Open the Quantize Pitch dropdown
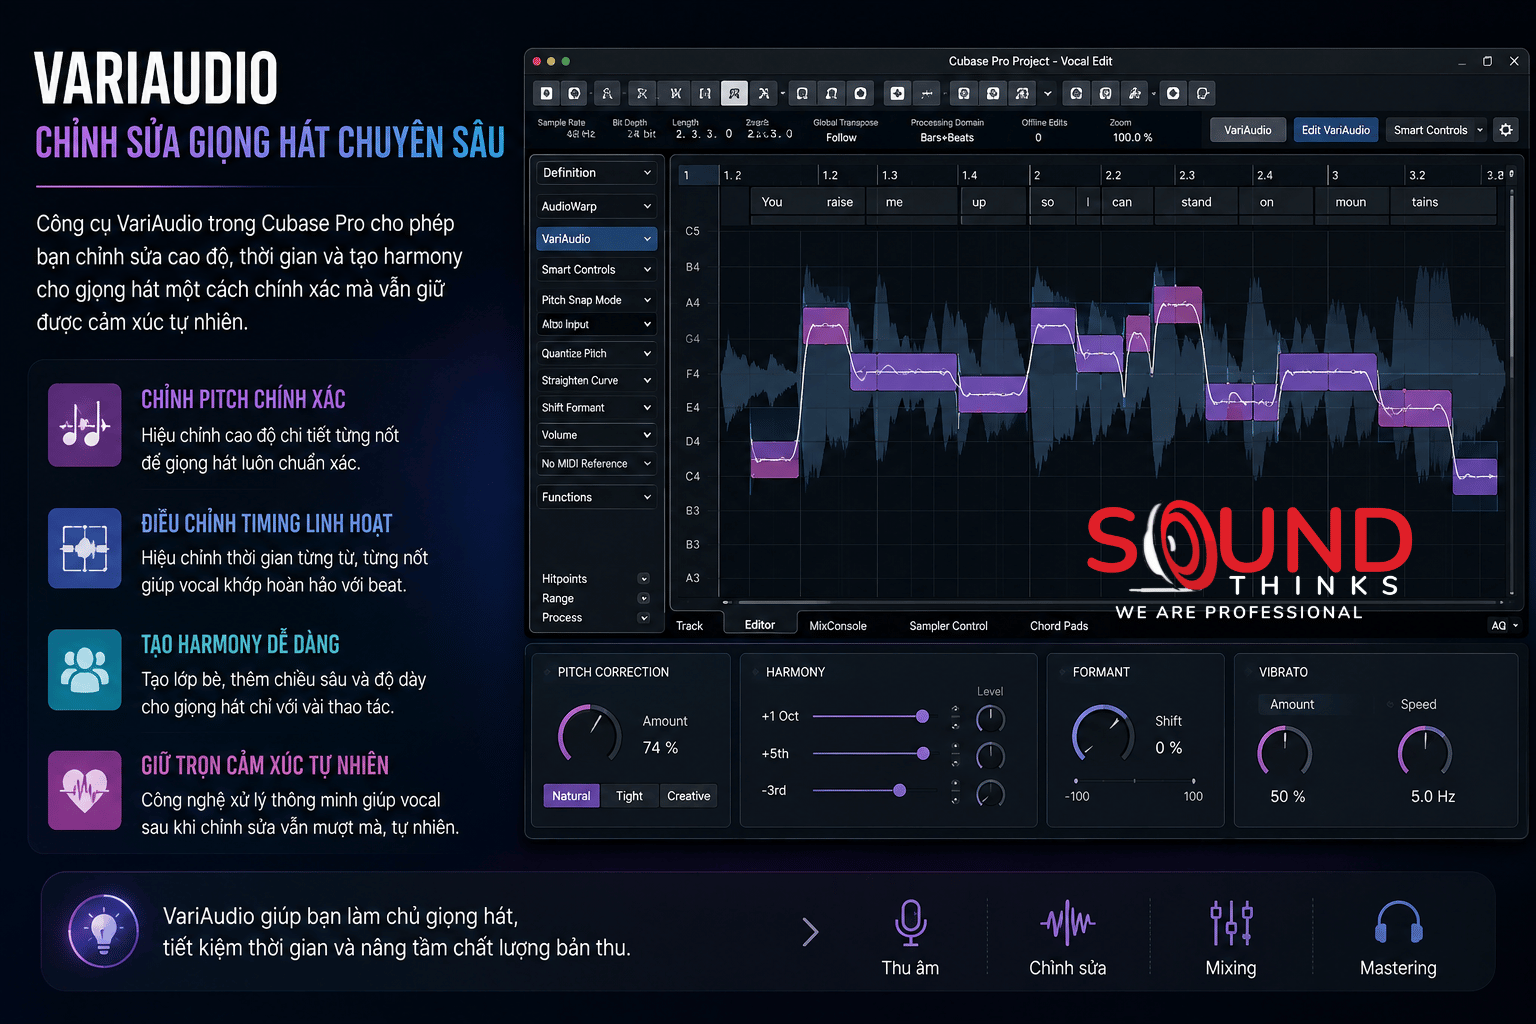 [x=597, y=353]
